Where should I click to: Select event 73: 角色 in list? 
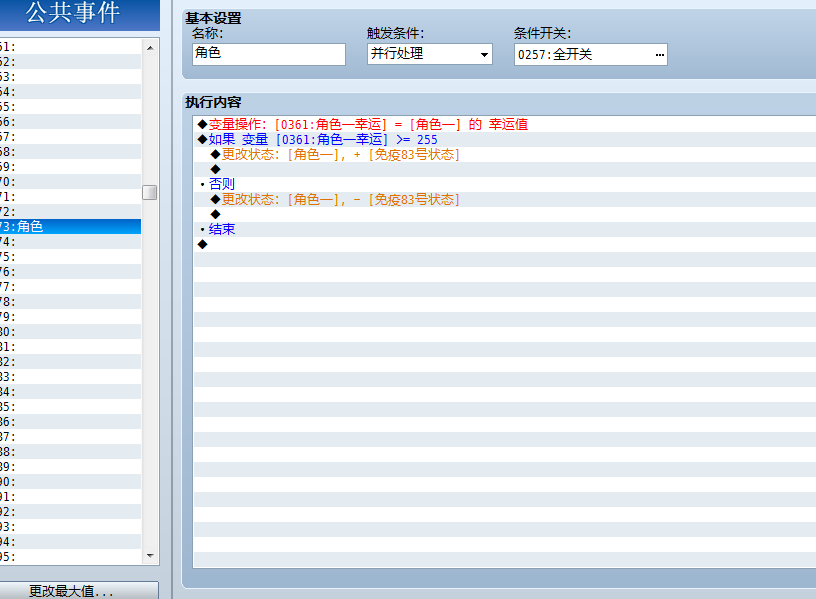(70, 226)
